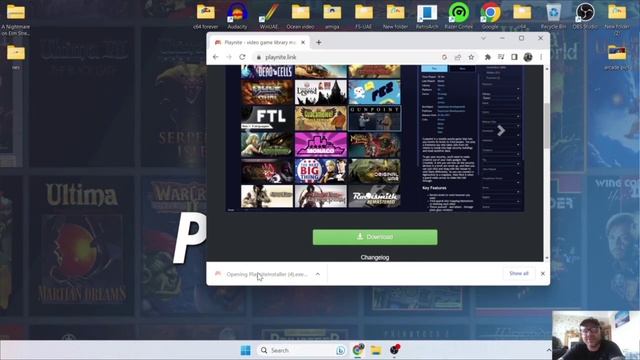
Task: Select the FS-UAE desktop folder
Action: [363, 16]
